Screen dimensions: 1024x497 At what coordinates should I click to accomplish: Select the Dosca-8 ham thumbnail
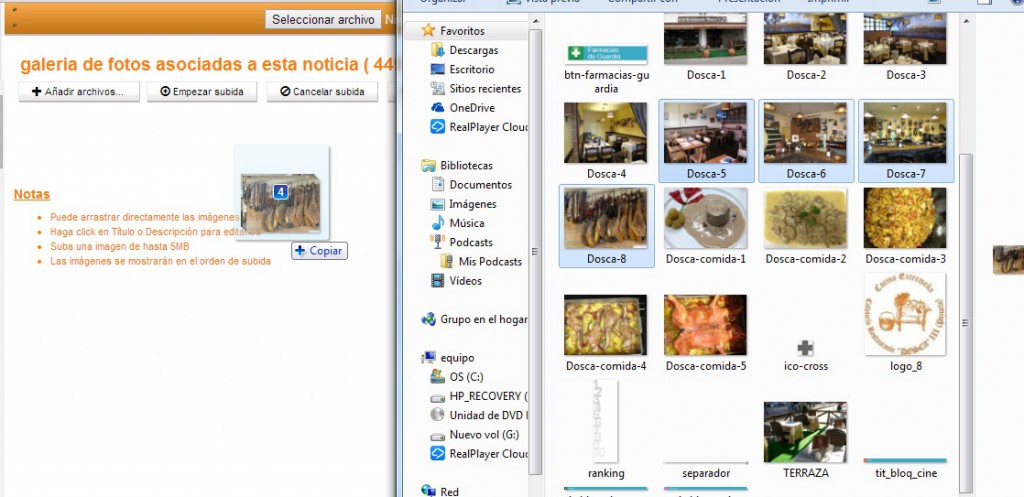(x=605, y=218)
